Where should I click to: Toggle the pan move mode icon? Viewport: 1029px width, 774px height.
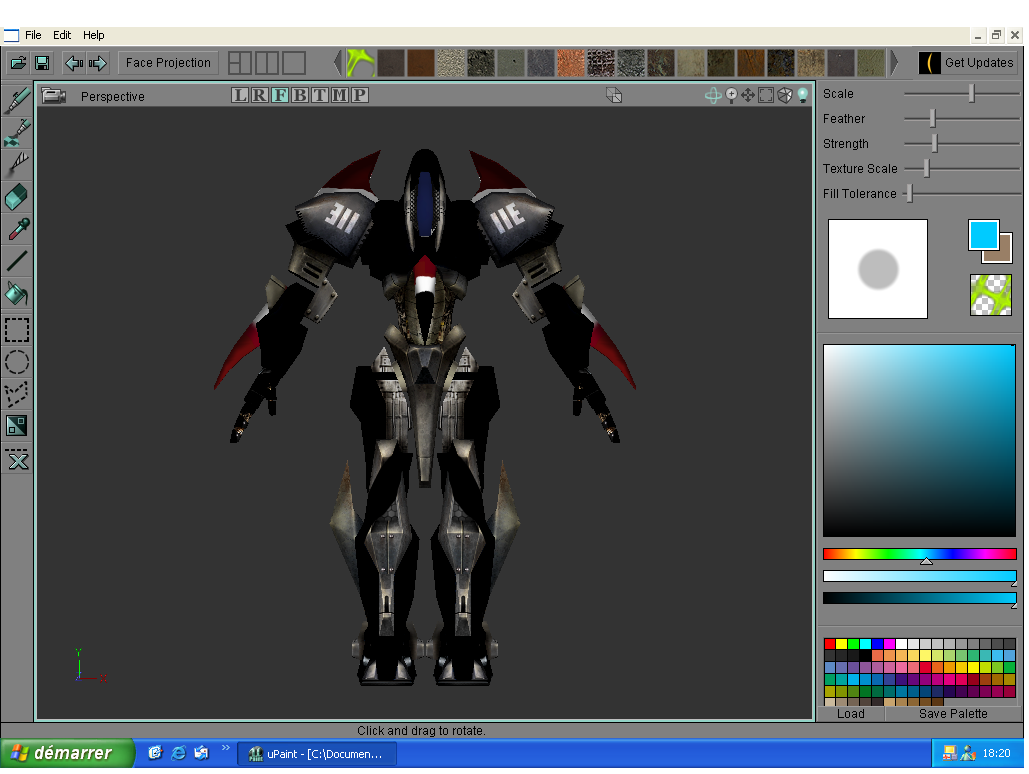coord(748,95)
